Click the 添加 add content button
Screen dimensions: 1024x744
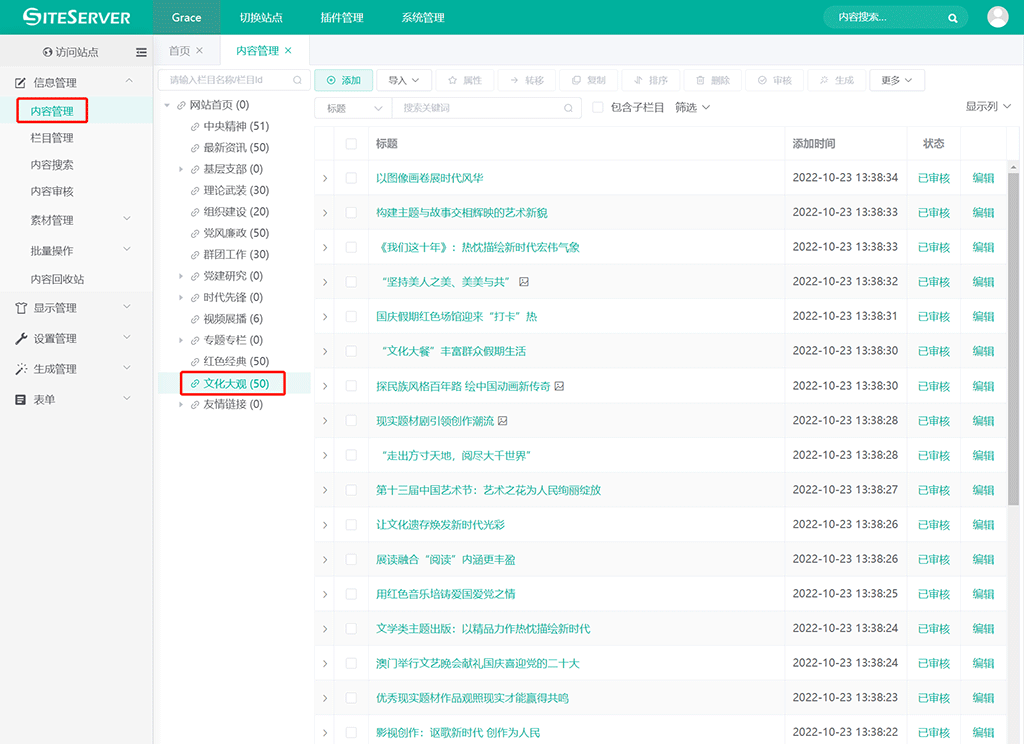(343, 80)
